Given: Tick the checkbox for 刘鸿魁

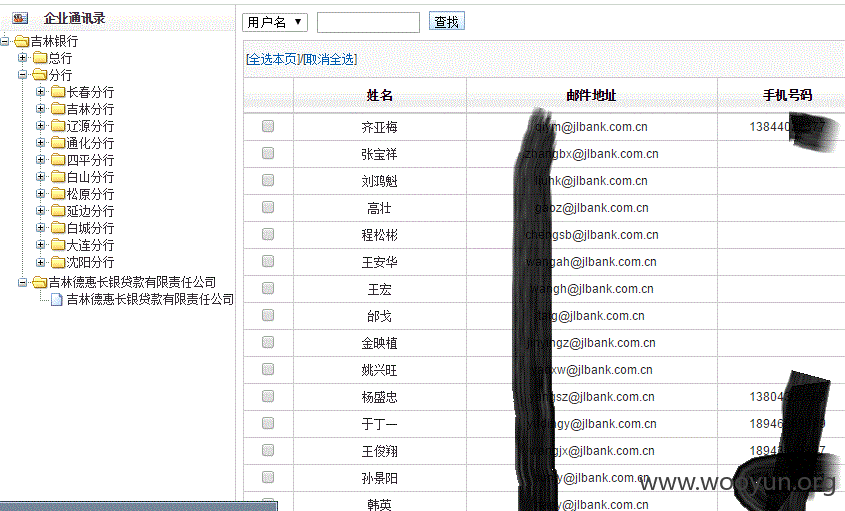Looking at the screenshot, I should tap(268, 180).
